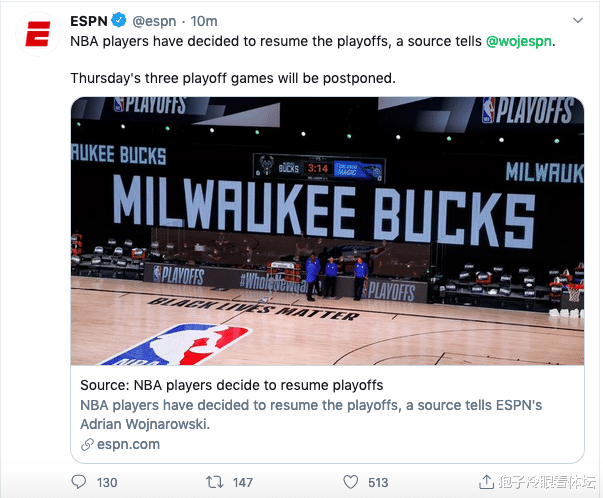Open the @espn handle profile
This screenshot has height=498, width=603.
(x=155, y=21)
